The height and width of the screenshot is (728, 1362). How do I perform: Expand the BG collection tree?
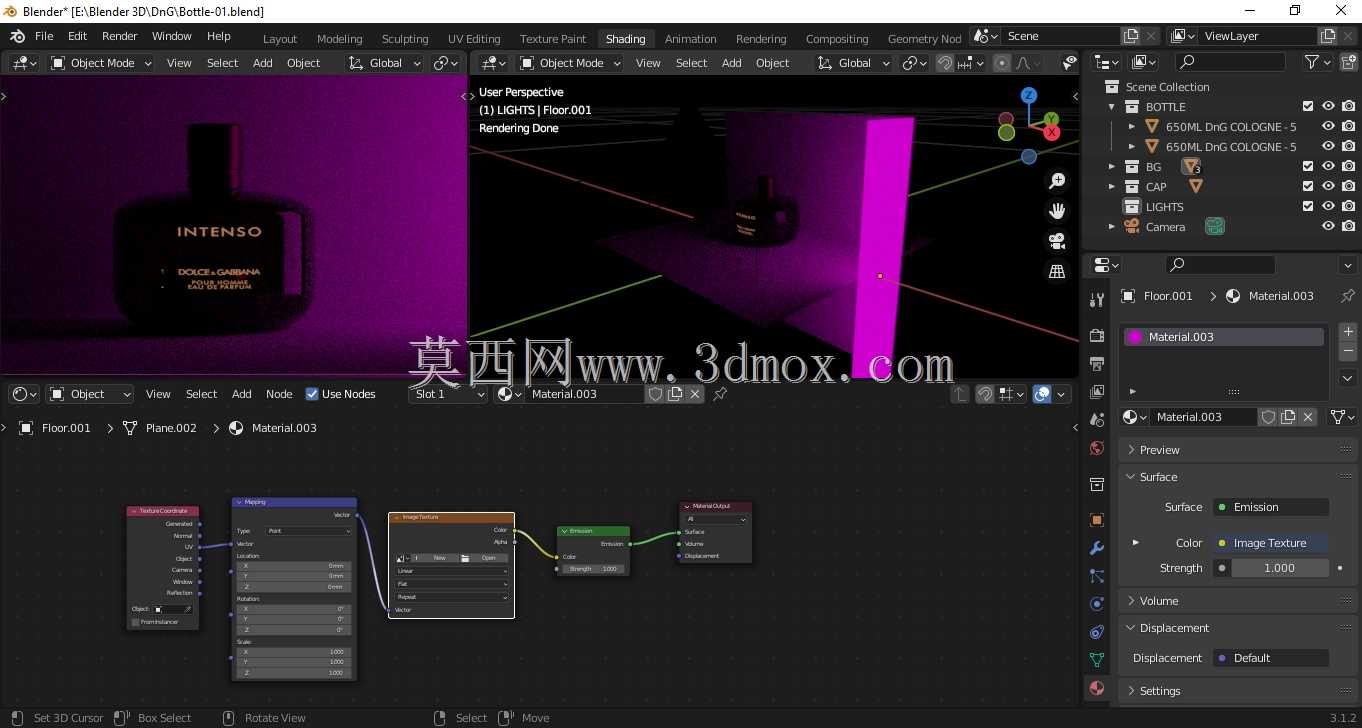1111,167
